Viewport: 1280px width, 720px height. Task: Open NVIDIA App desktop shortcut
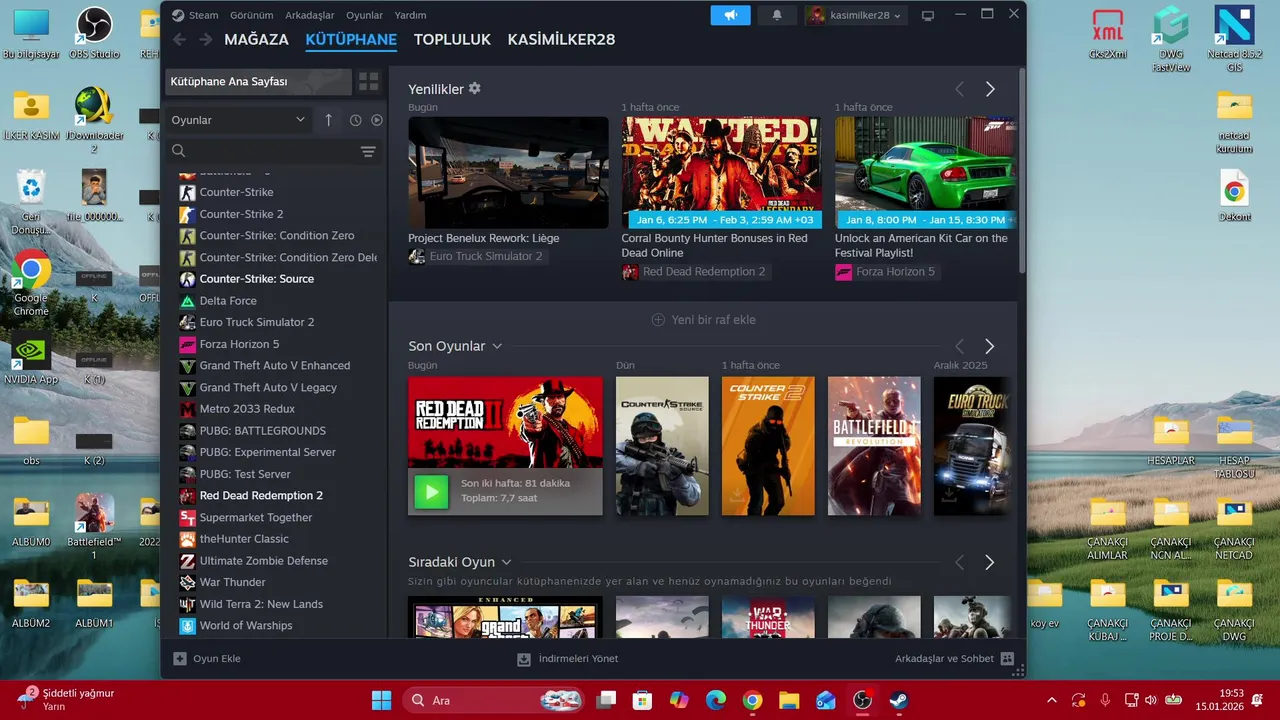click(x=31, y=360)
